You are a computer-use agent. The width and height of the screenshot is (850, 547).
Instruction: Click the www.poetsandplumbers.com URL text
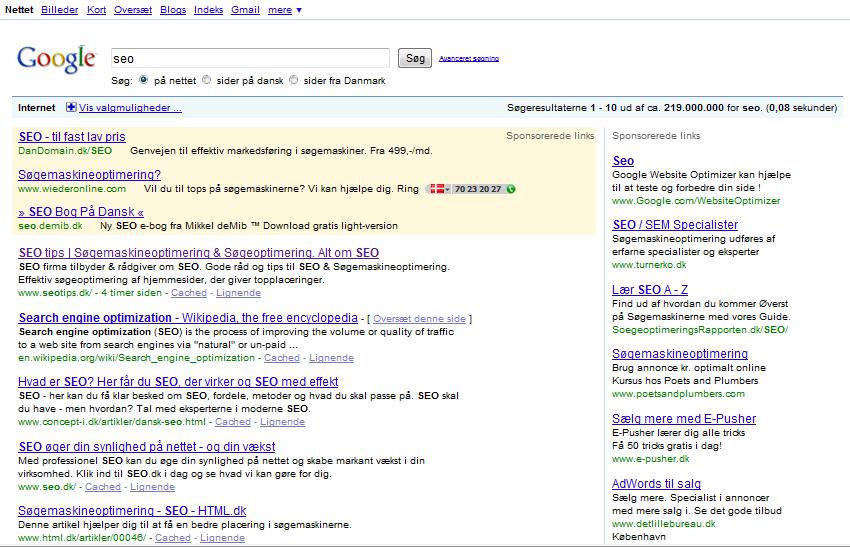tap(679, 394)
